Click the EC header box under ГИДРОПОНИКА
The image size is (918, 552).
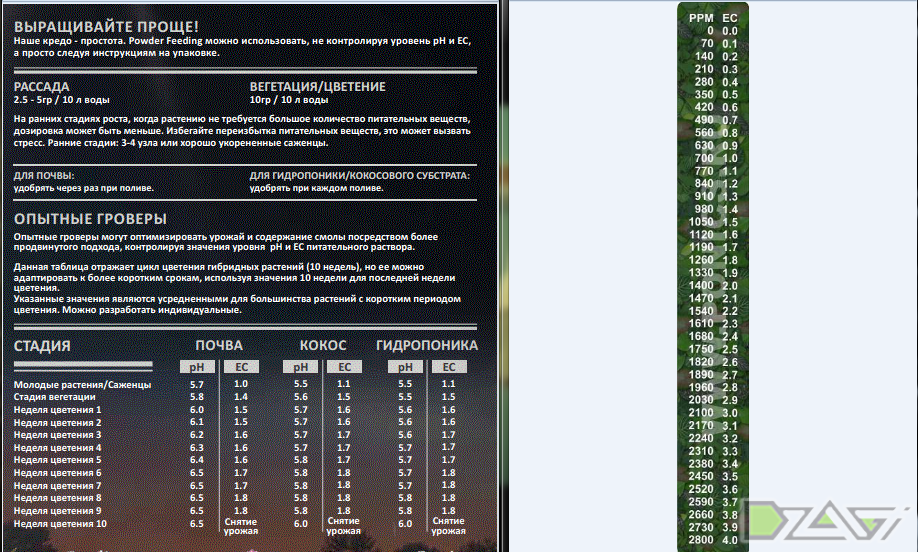pyautogui.click(x=449, y=367)
